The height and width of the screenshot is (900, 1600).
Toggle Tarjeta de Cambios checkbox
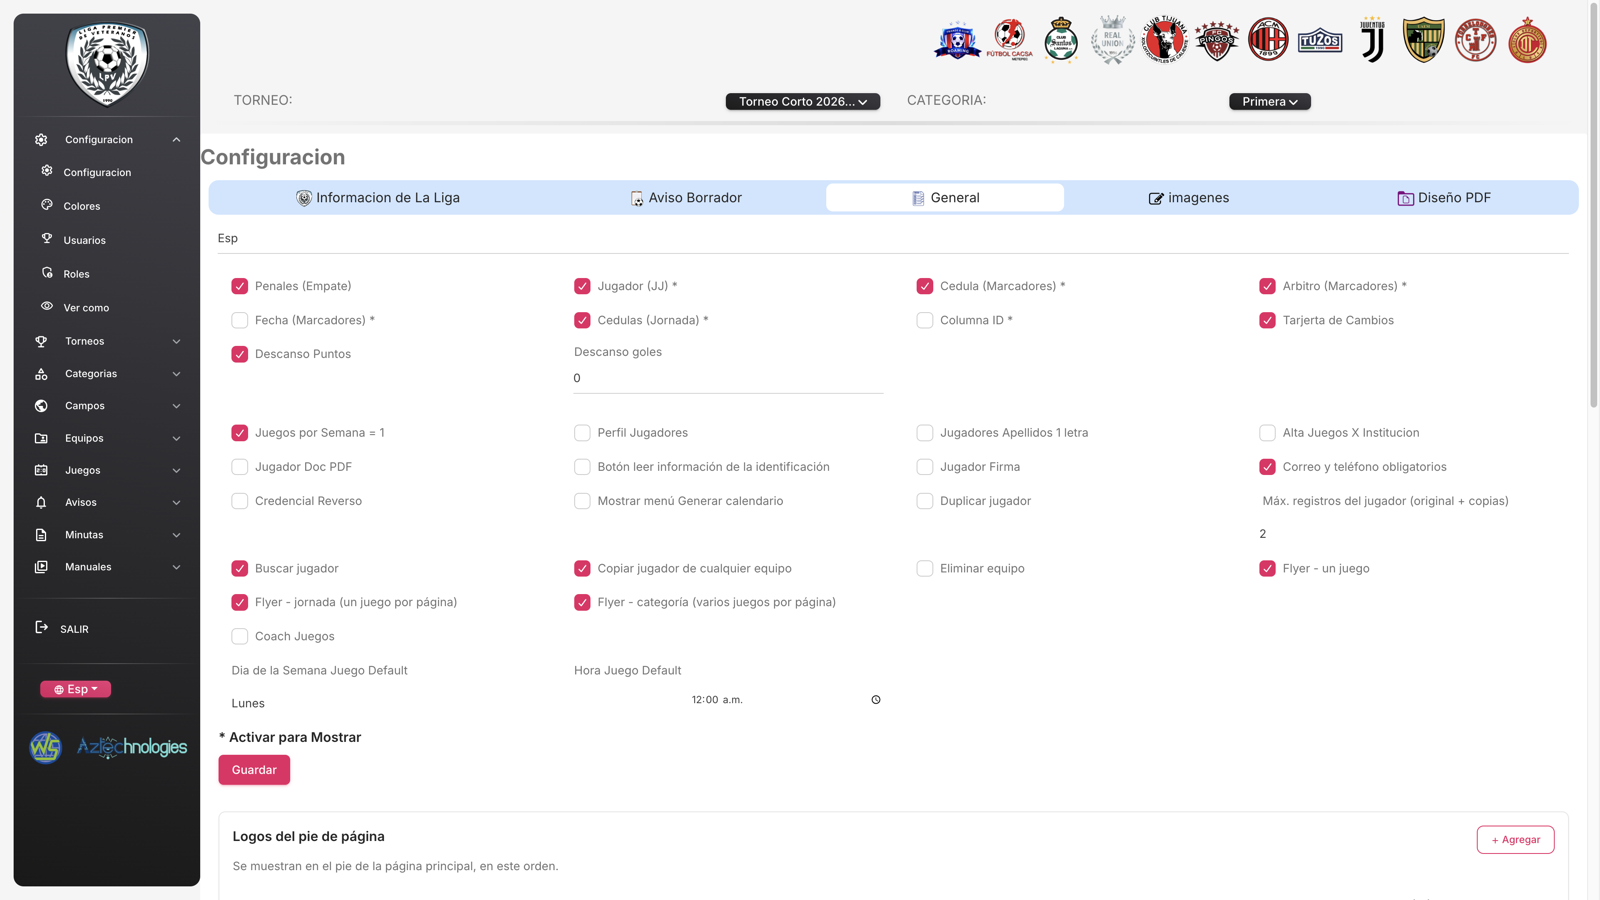click(1268, 320)
